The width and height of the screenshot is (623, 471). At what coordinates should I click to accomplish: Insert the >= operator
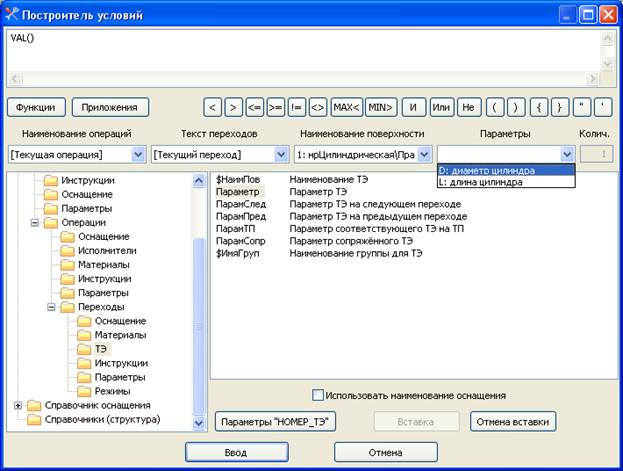(x=276, y=107)
